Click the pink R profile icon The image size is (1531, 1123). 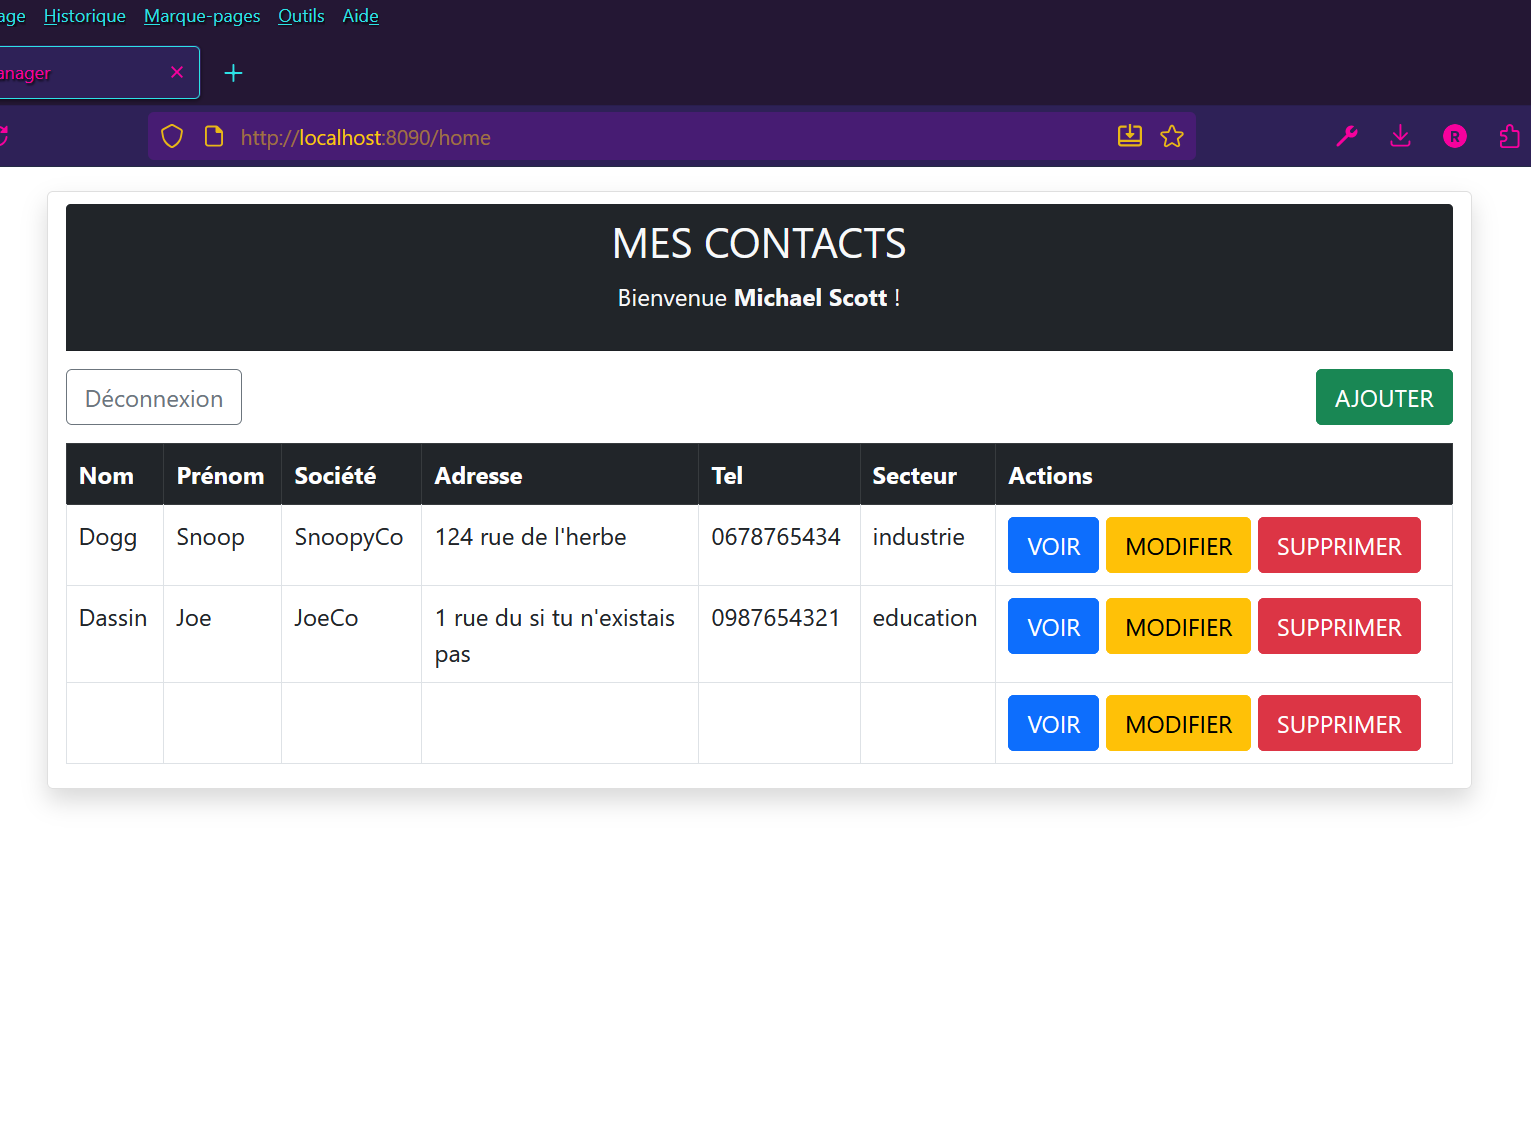(x=1454, y=136)
